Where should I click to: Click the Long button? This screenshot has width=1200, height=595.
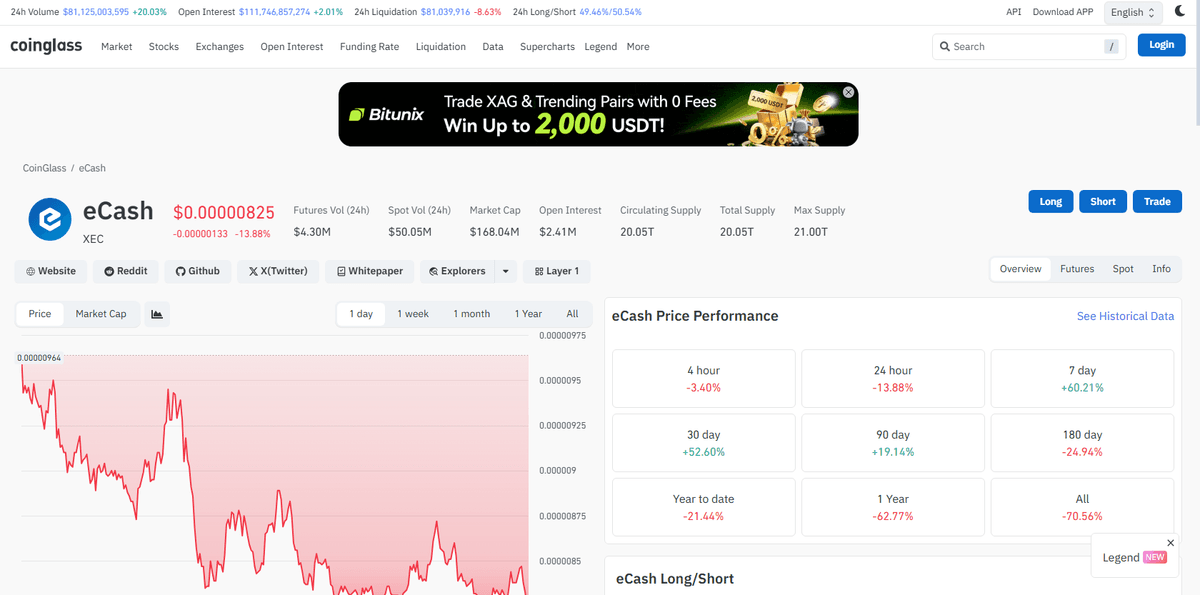[1051, 201]
